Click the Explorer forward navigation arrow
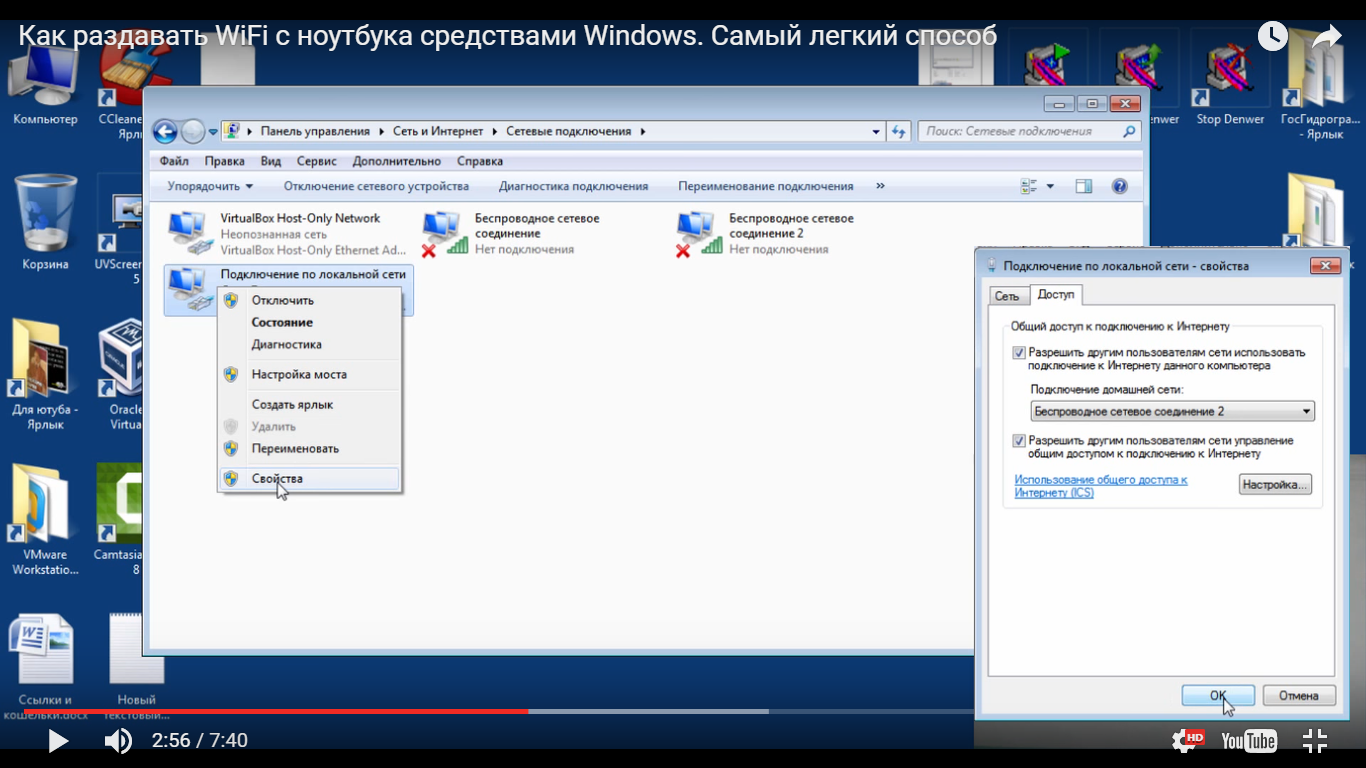The width and height of the screenshot is (1366, 768). pos(193,131)
